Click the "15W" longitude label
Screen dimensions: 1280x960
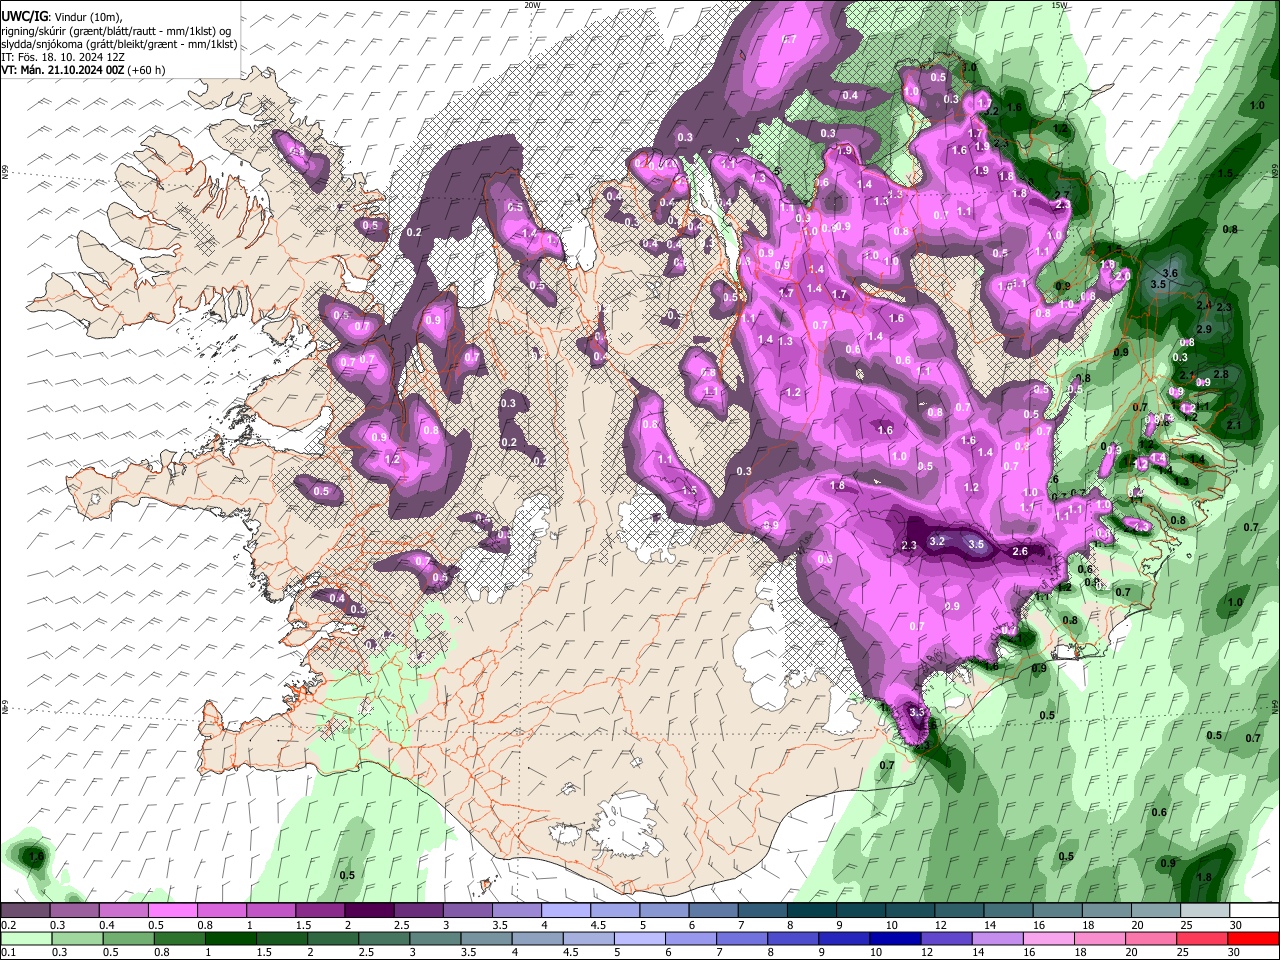[x=1059, y=5]
